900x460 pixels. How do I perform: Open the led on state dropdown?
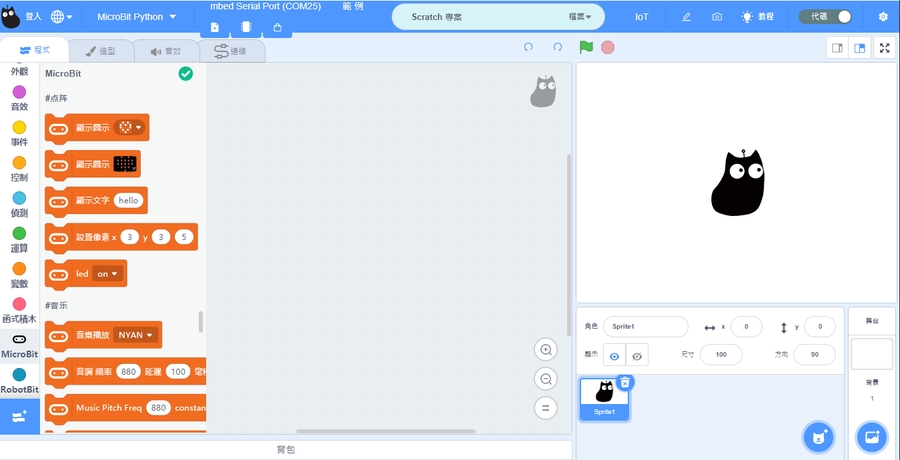(x=107, y=273)
